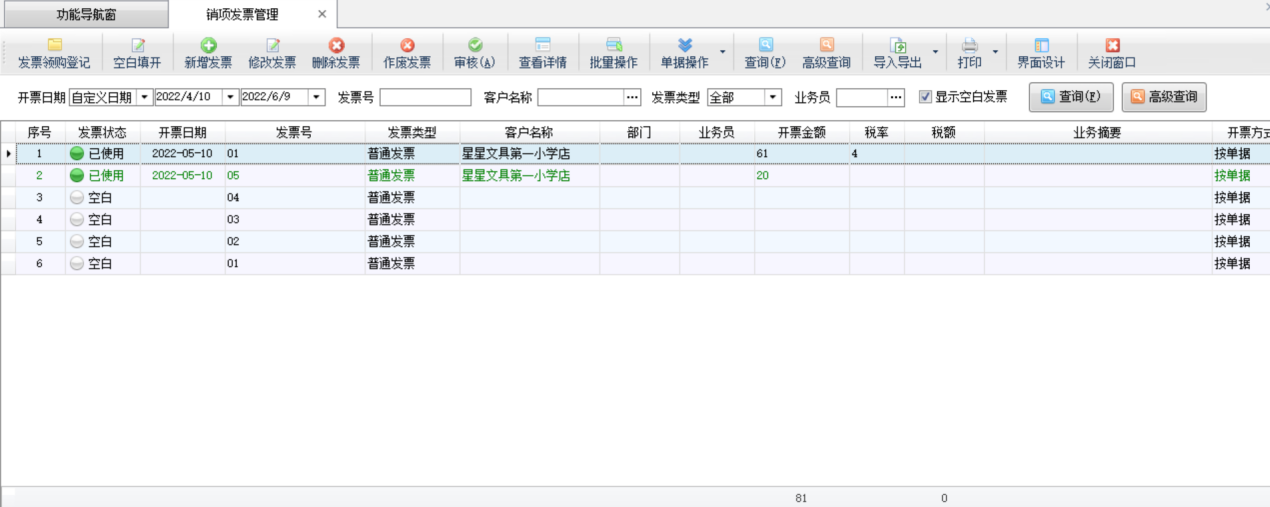Click the 发票领购登记 toolbar icon
This screenshot has width=1270, height=507.
point(54,46)
